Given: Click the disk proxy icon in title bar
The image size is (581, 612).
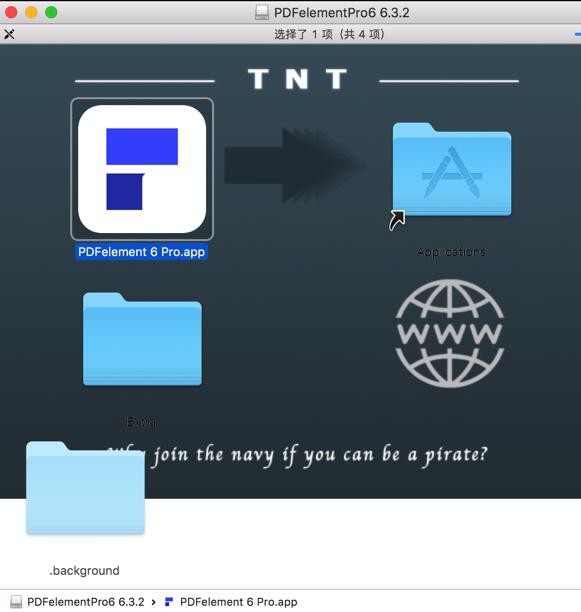Looking at the screenshot, I should pos(262,12).
